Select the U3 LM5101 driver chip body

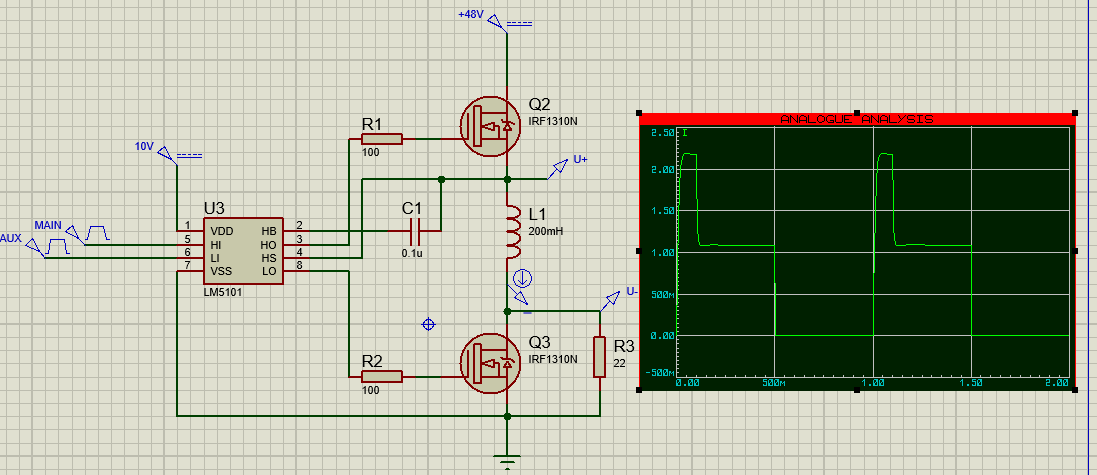[241, 250]
